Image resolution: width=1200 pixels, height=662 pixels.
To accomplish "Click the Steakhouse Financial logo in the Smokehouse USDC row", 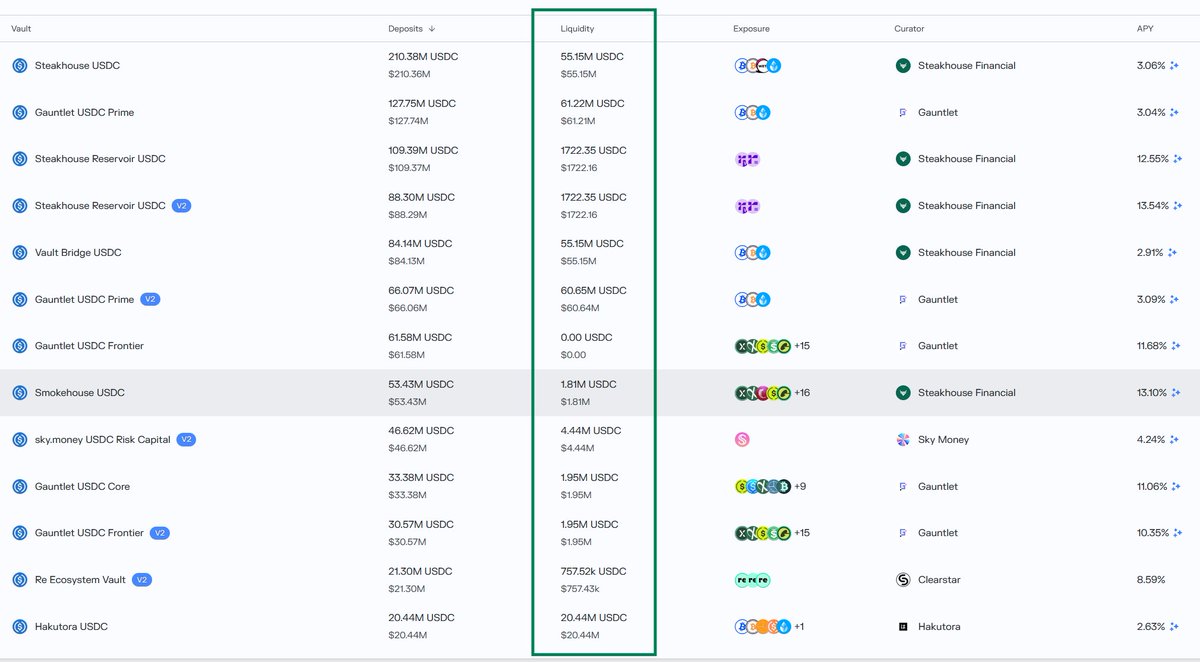I will [903, 393].
